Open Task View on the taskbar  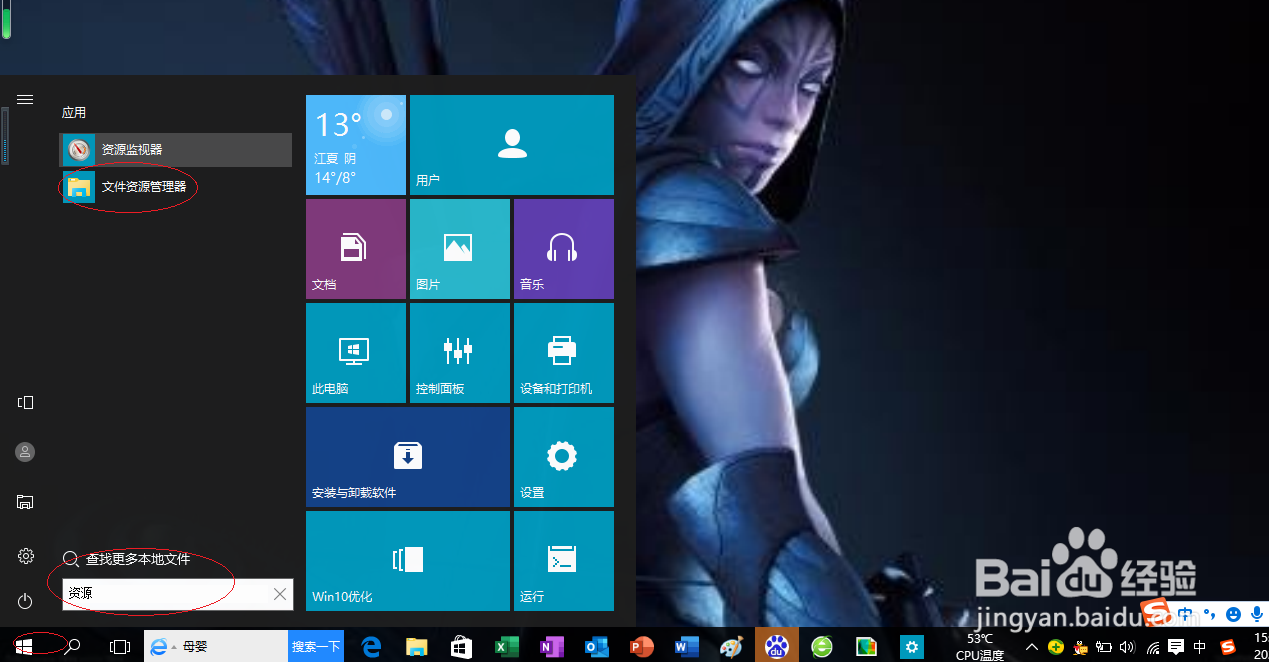tap(119, 647)
